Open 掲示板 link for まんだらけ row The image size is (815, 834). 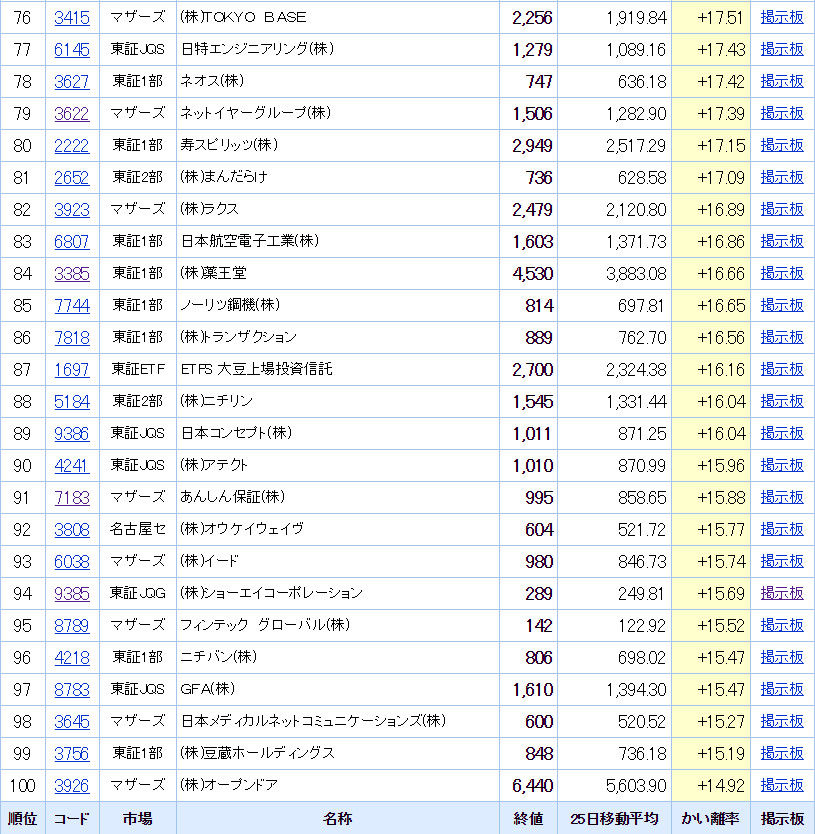[x=782, y=177]
